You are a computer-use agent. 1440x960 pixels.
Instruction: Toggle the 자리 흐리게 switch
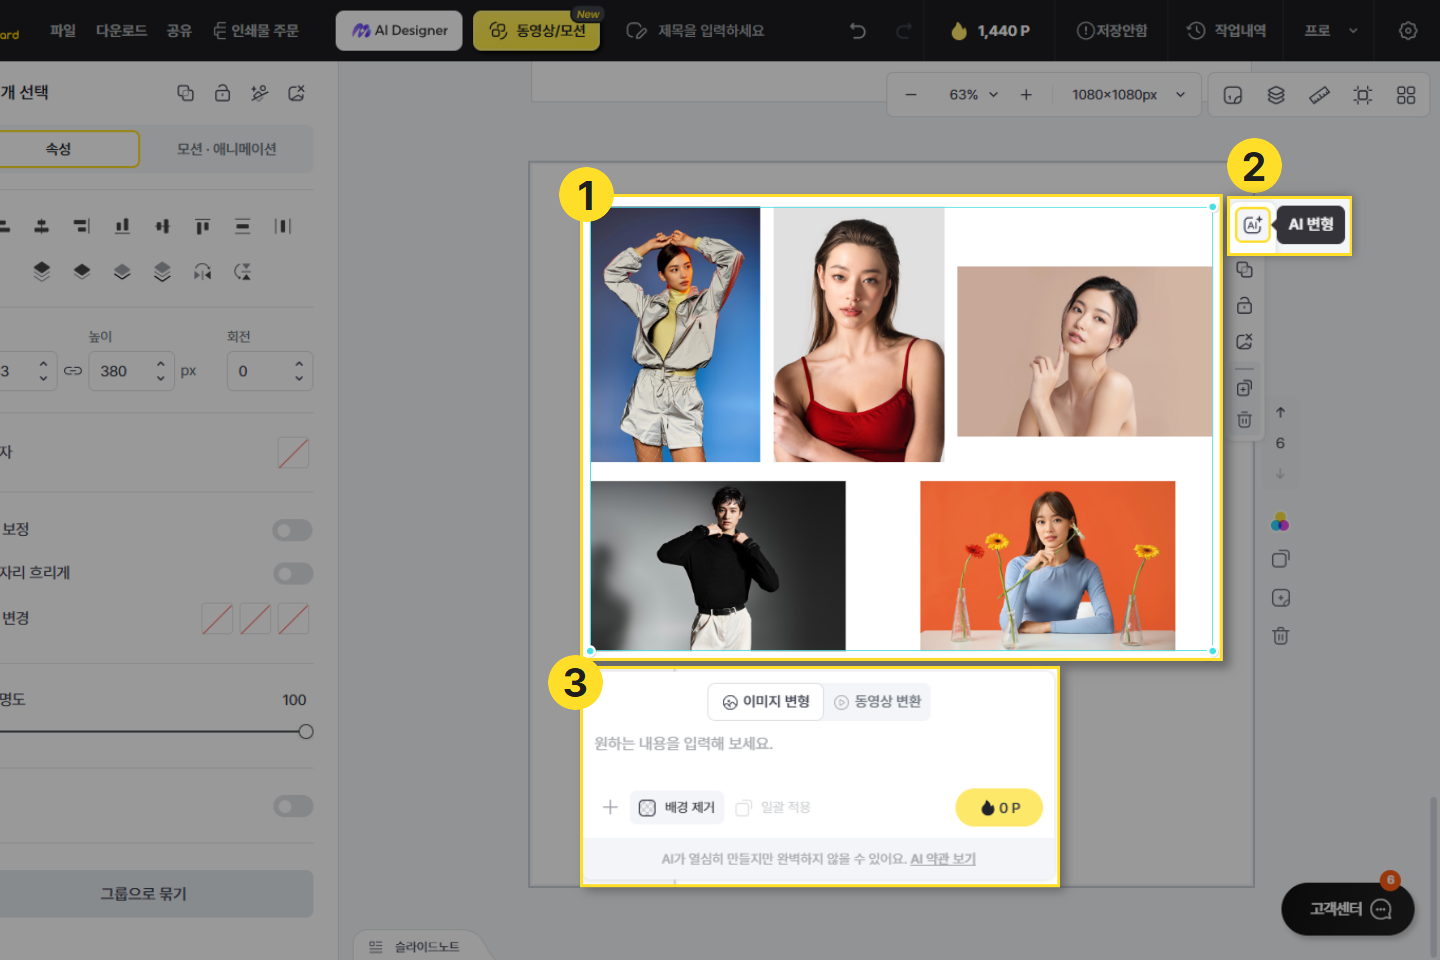coord(293,574)
